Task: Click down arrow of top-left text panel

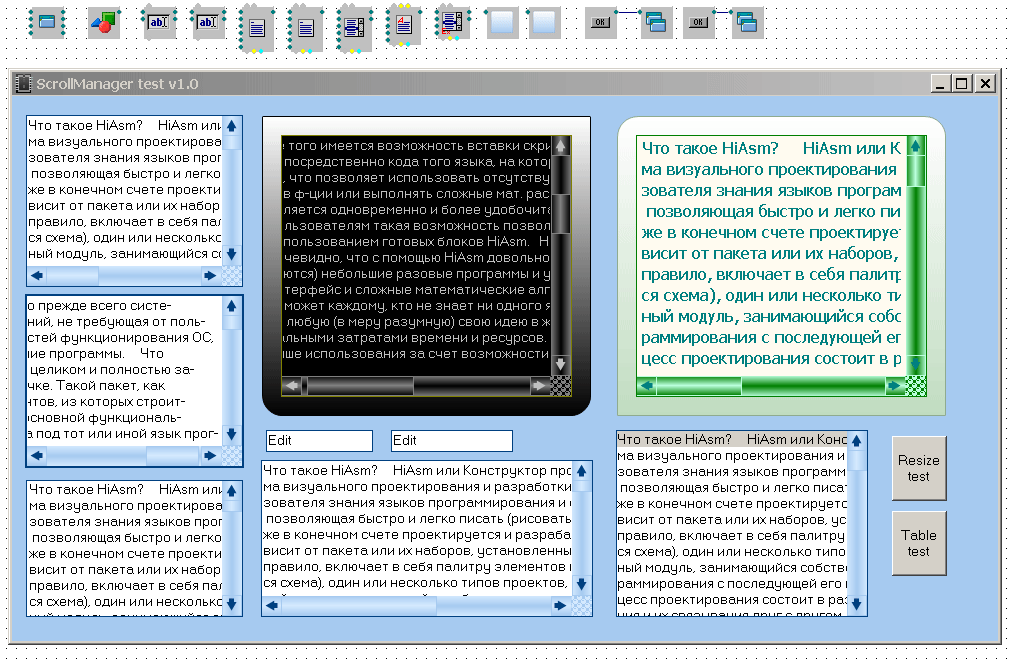Action: [x=232, y=254]
